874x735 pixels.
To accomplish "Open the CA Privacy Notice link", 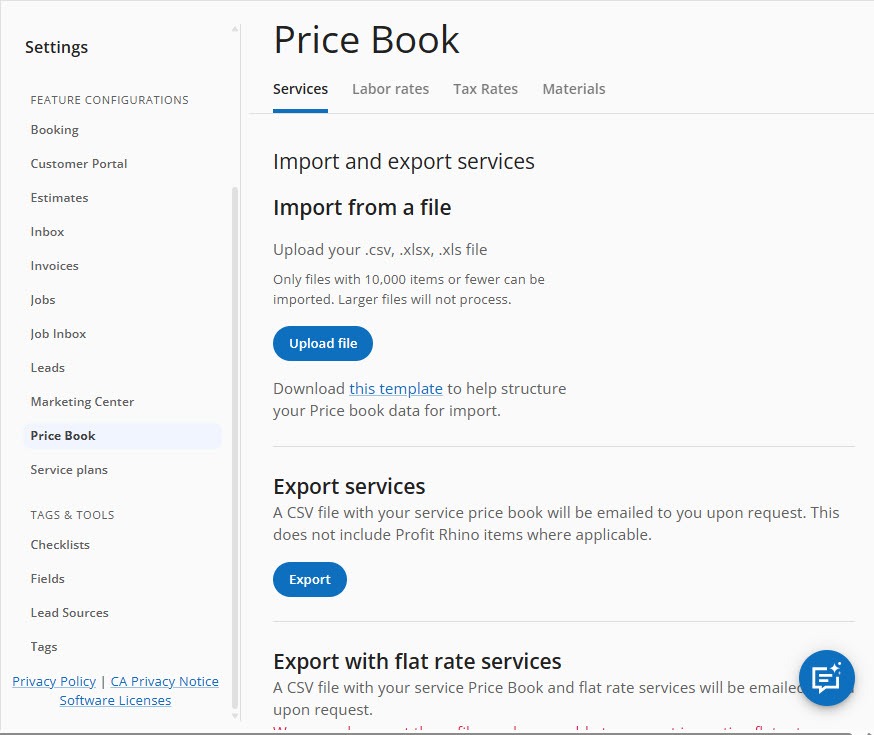I will pos(164,682).
